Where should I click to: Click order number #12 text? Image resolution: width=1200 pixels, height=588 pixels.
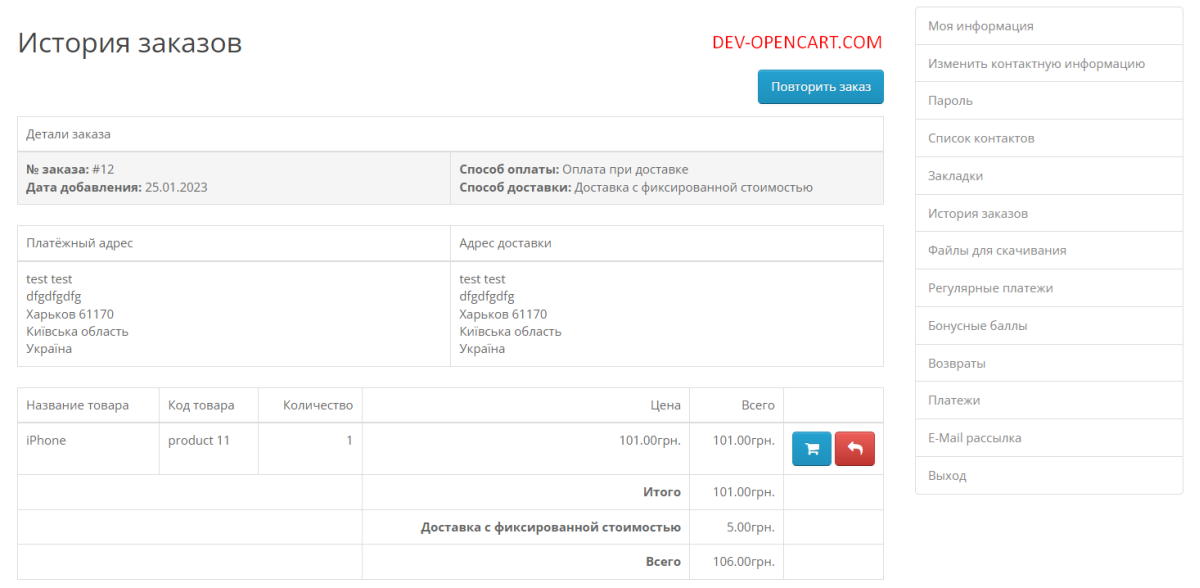(x=103, y=169)
